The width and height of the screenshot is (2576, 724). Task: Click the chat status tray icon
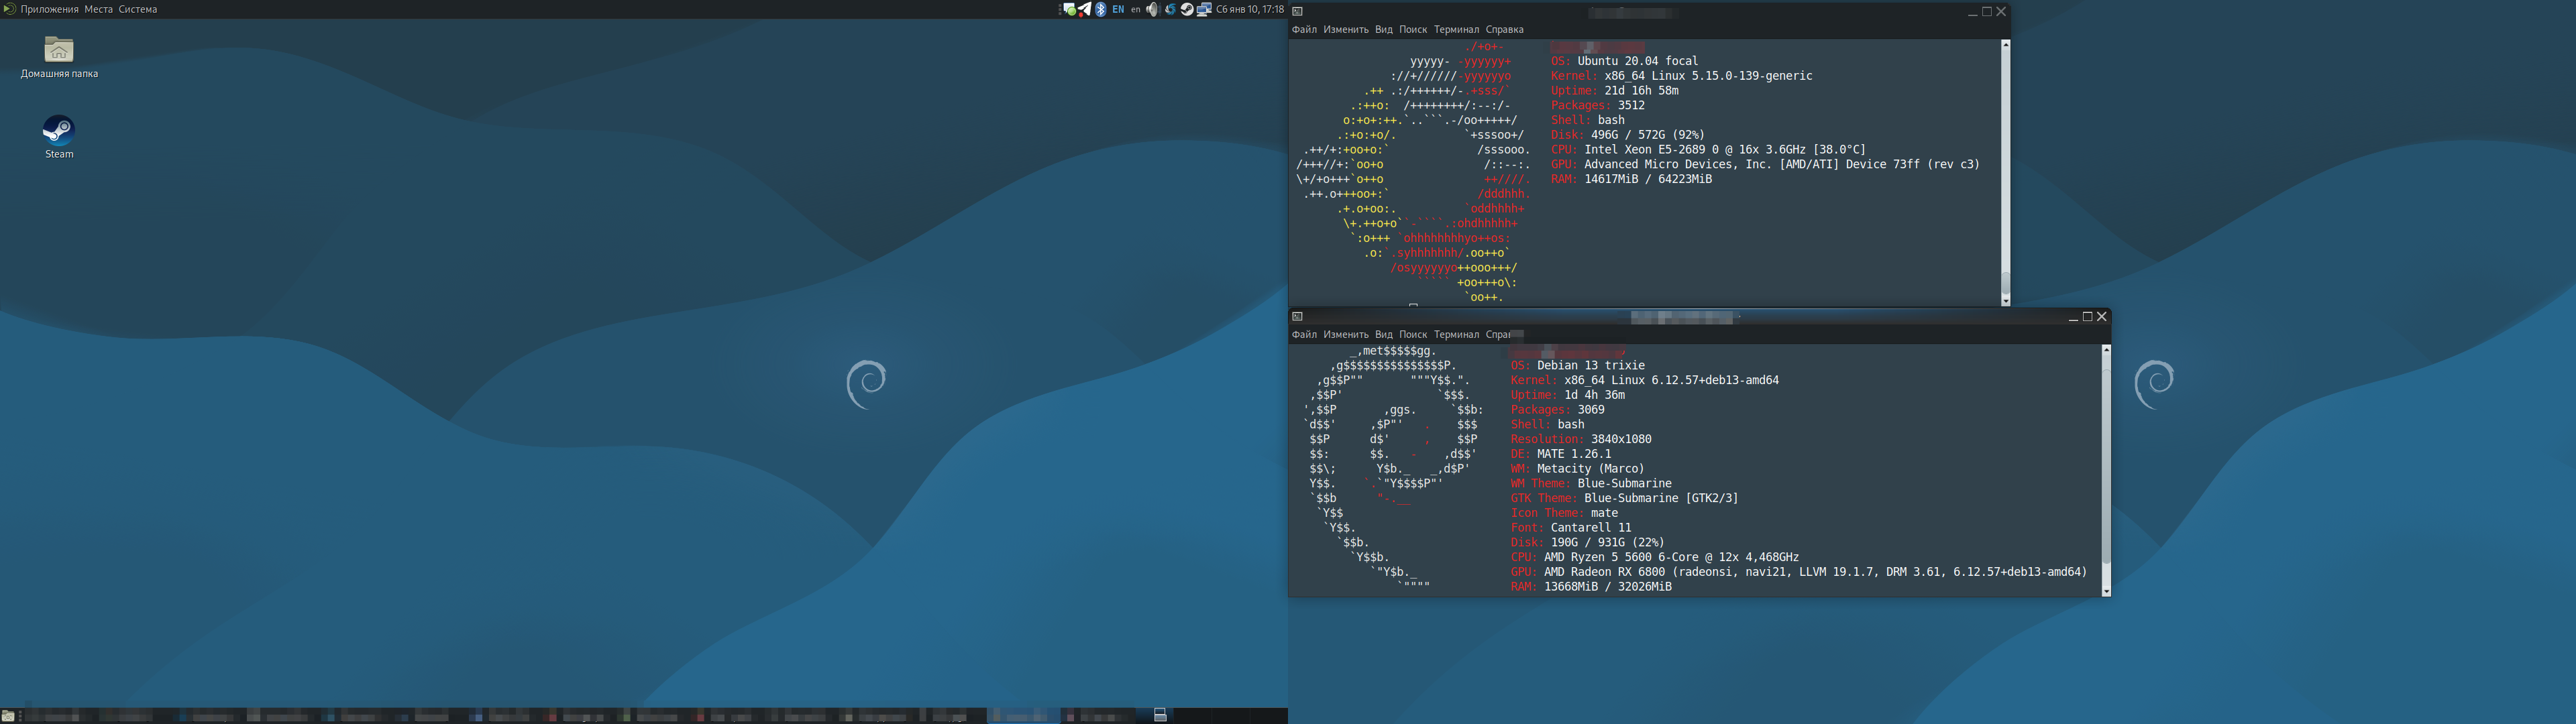(1070, 9)
